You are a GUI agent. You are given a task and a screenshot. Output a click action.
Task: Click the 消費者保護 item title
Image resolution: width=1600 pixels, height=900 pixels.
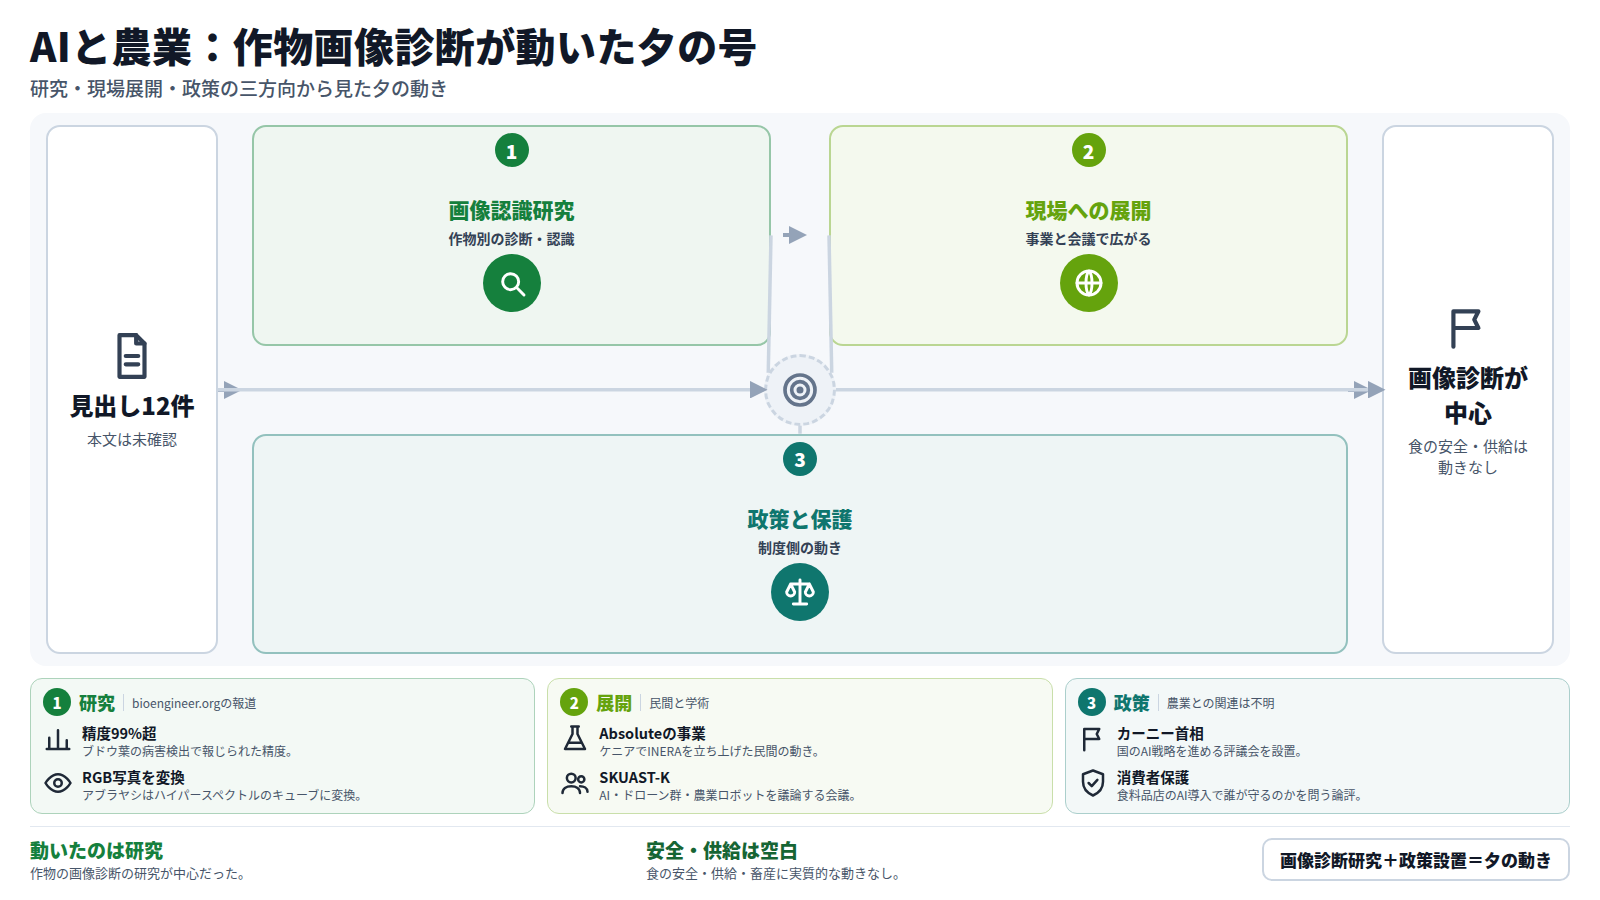[x=1153, y=778]
